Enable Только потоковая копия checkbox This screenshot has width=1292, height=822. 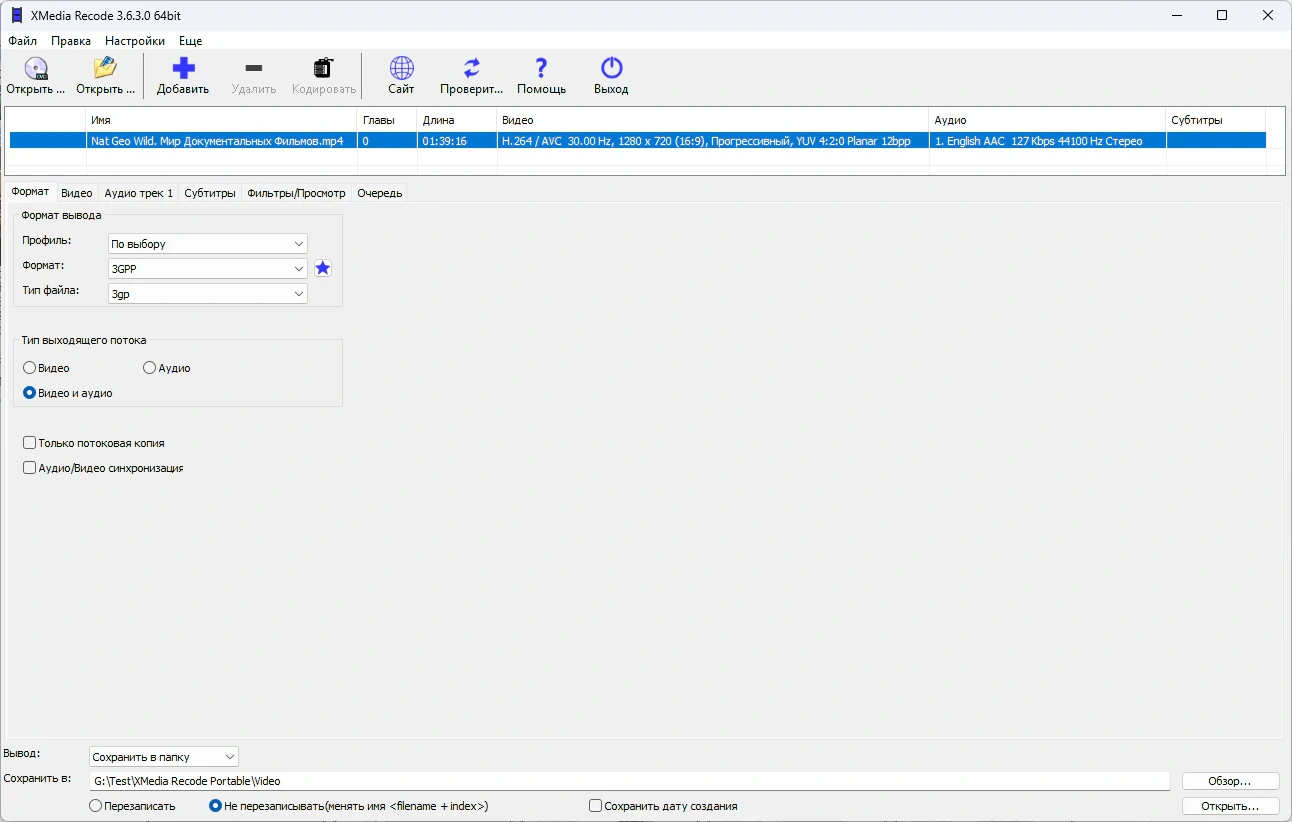click(29, 443)
